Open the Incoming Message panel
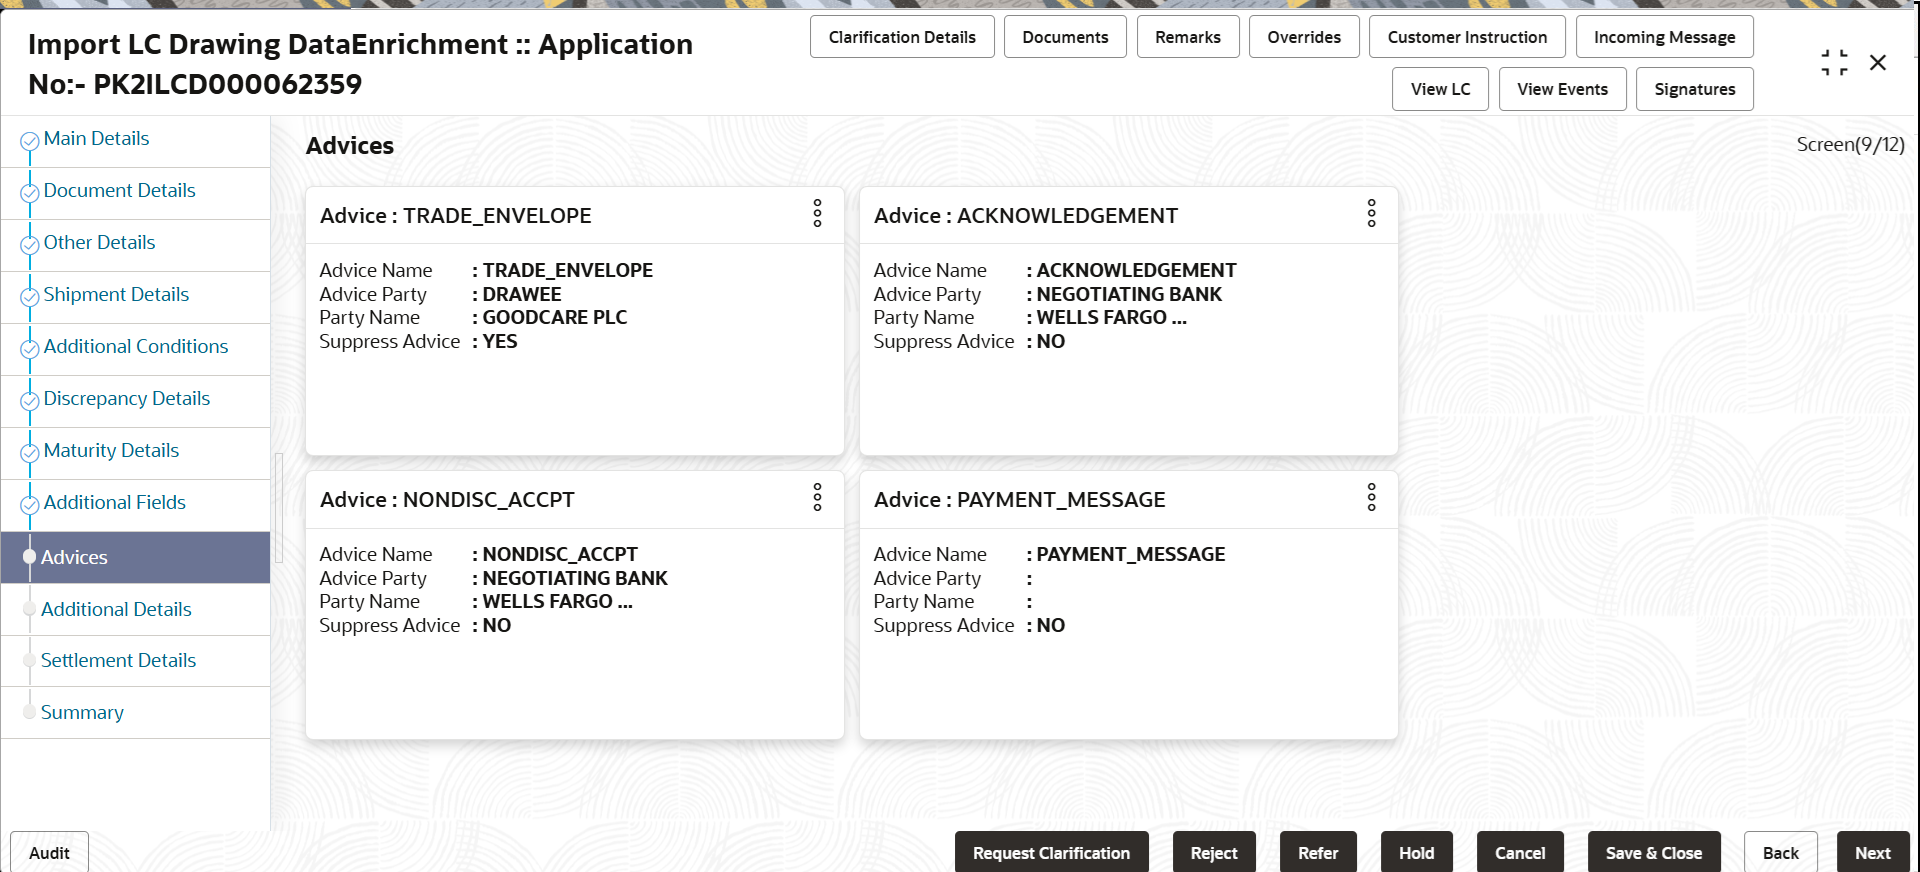Image resolution: width=1920 pixels, height=872 pixels. coord(1664,37)
